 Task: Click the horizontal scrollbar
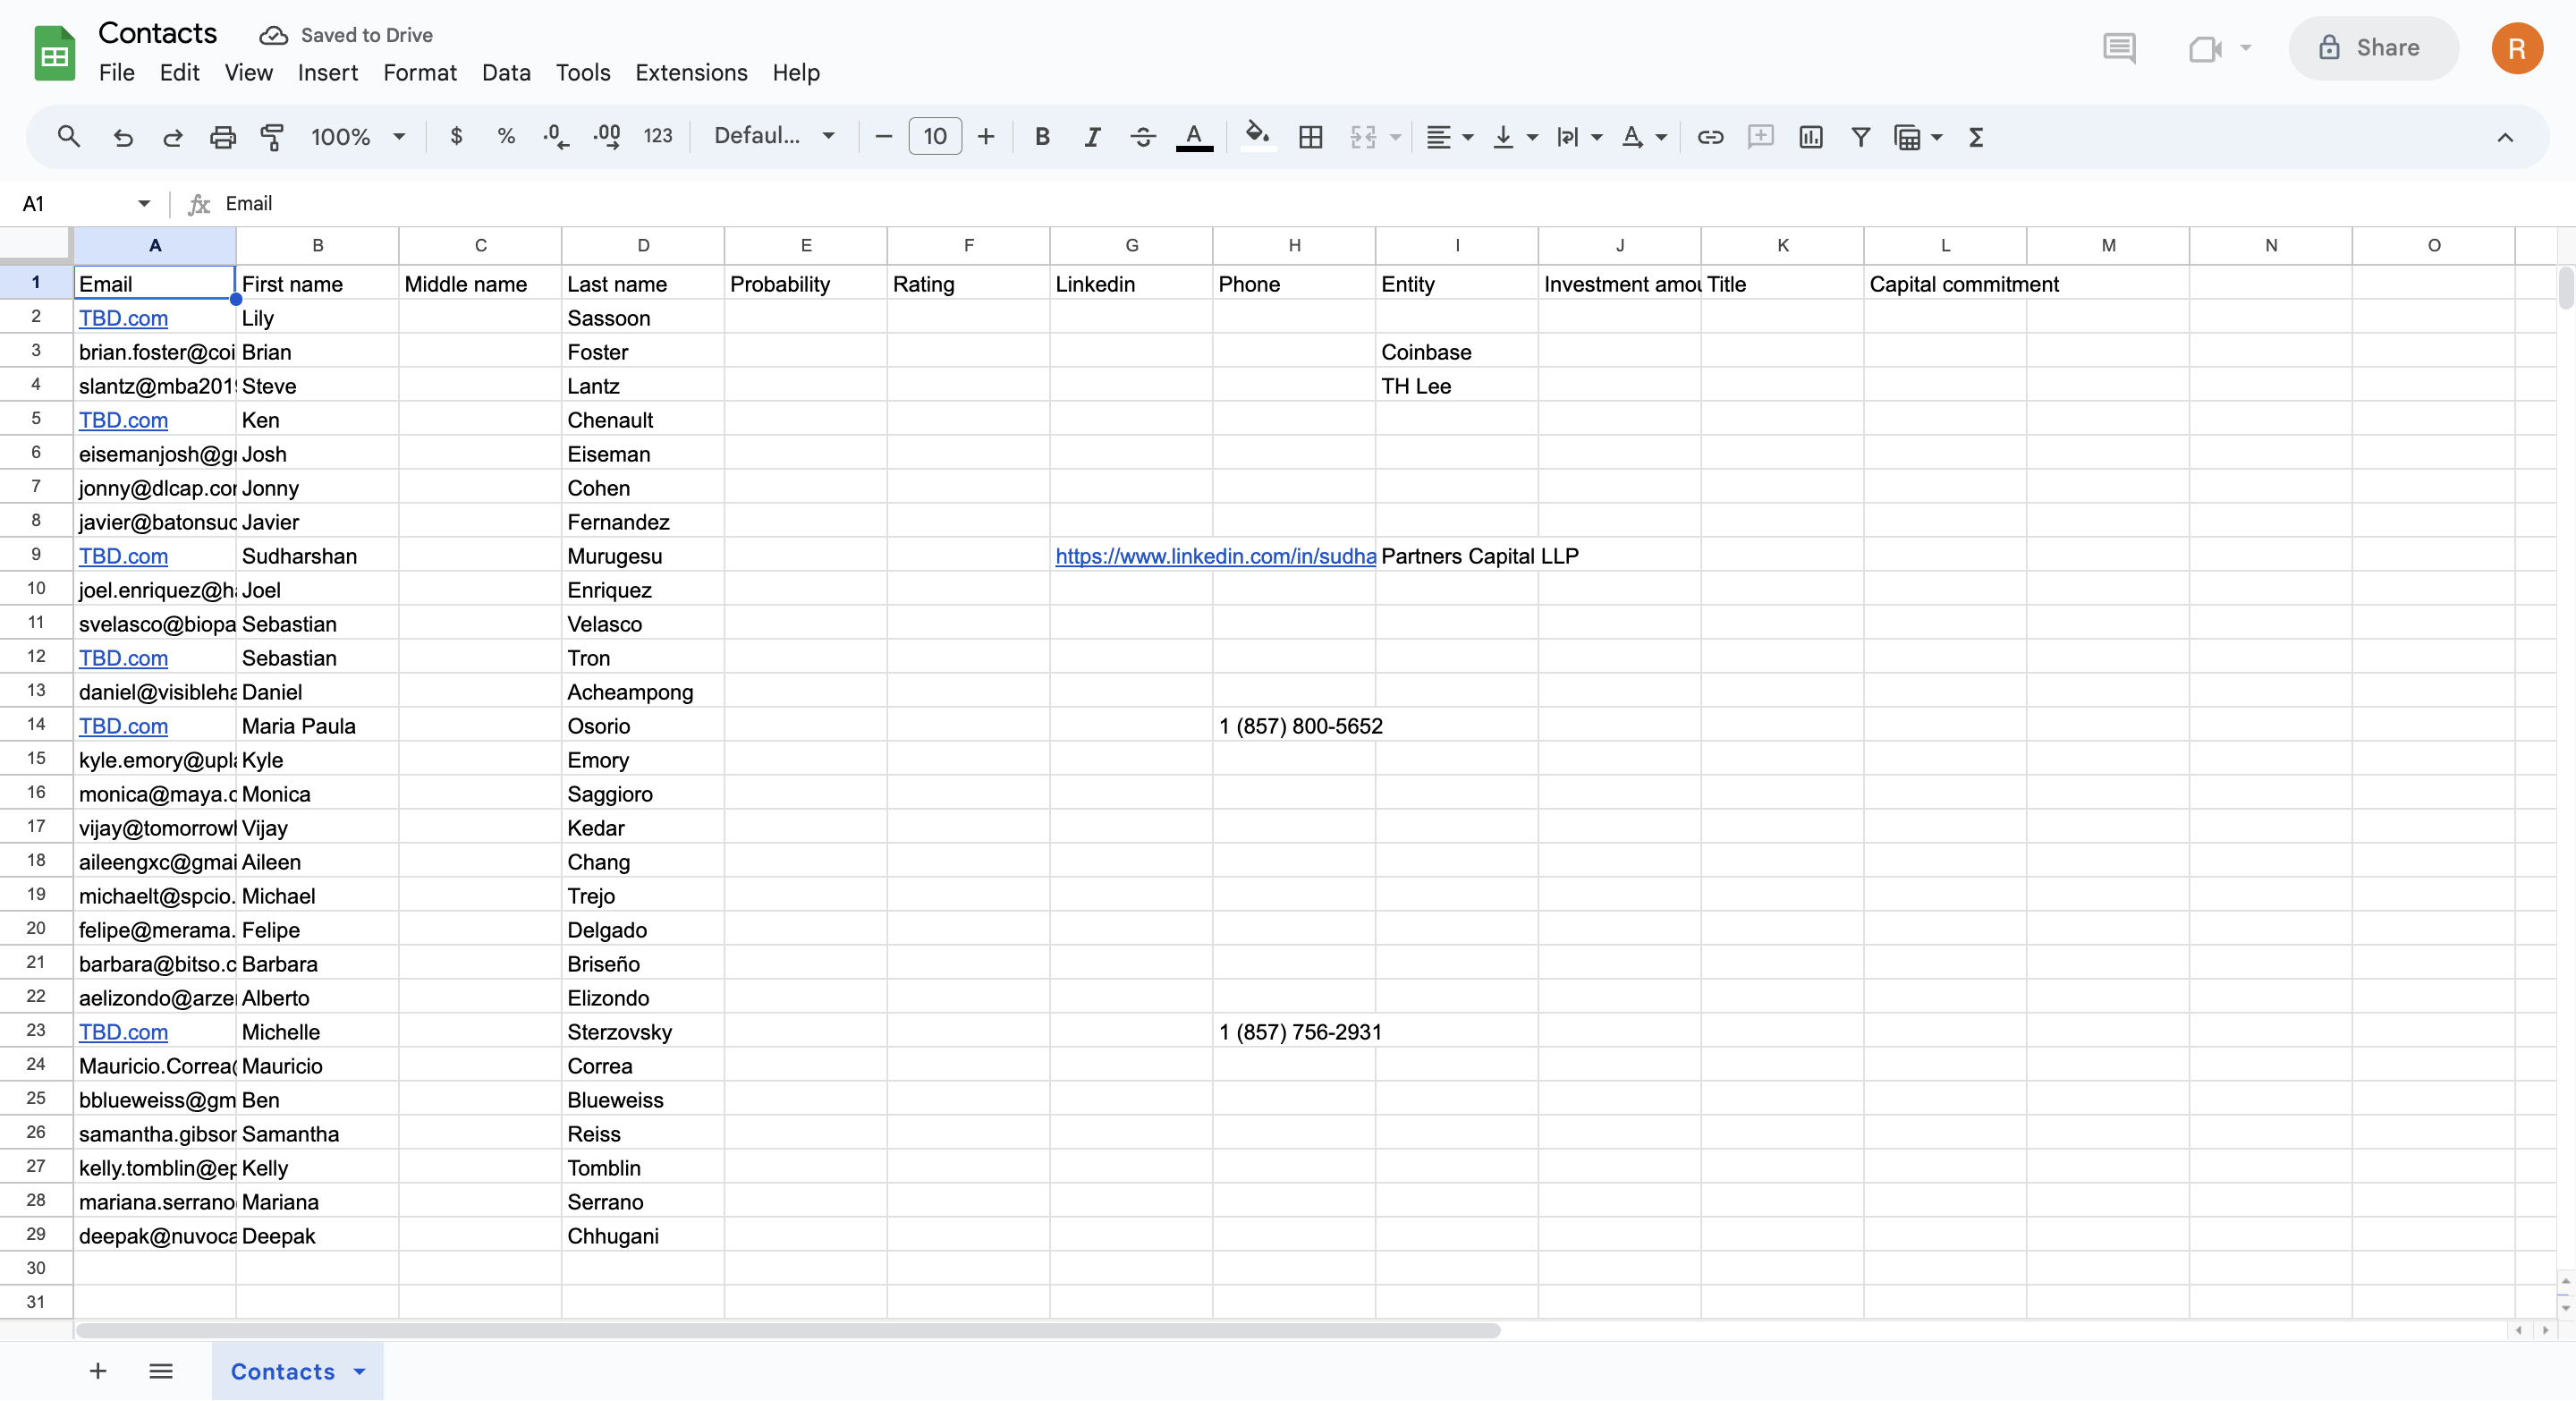[789, 1330]
